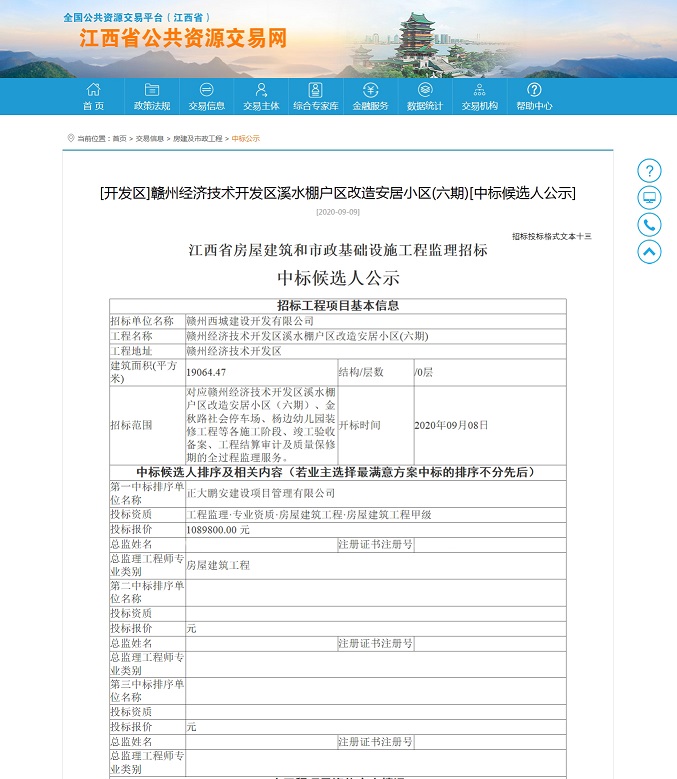Select 中标公示 in the breadcrumb
The image size is (677, 779).
[x=246, y=139]
